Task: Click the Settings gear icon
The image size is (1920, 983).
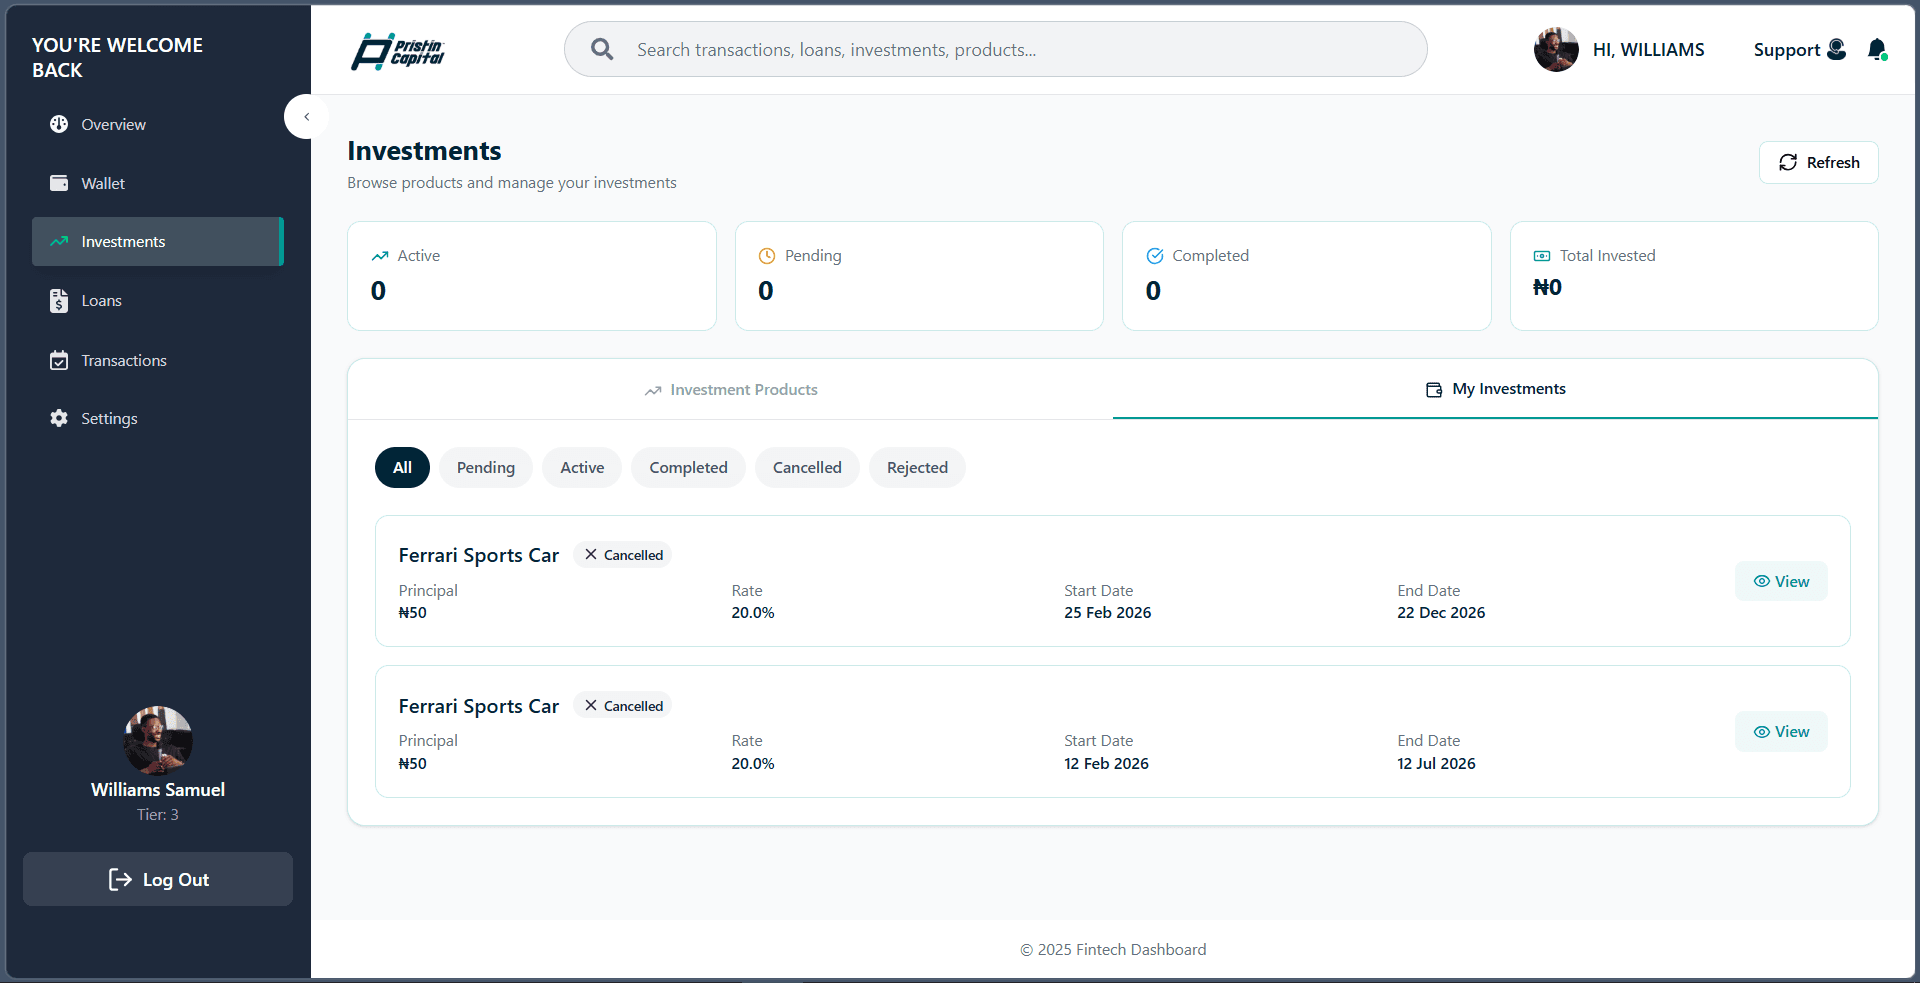Action: click(x=59, y=418)
